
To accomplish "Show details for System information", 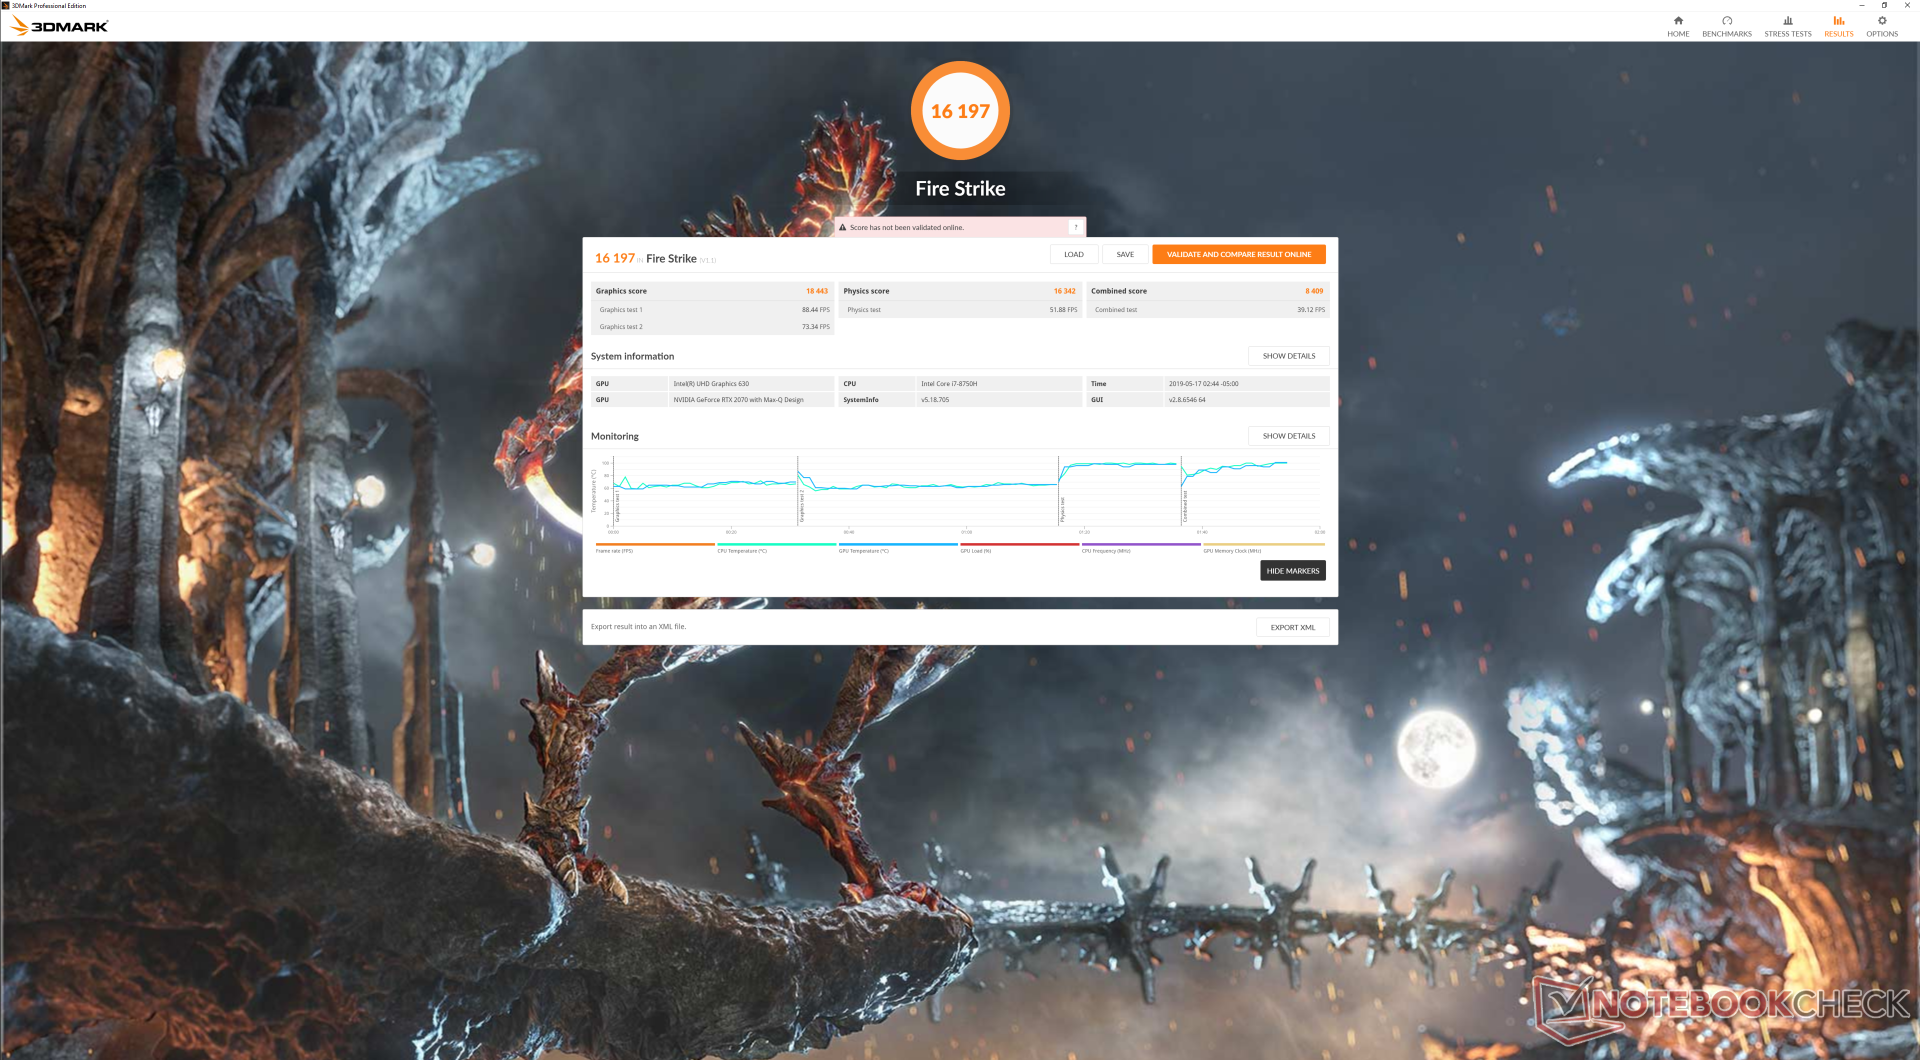I will click(x=1289, y=356).
